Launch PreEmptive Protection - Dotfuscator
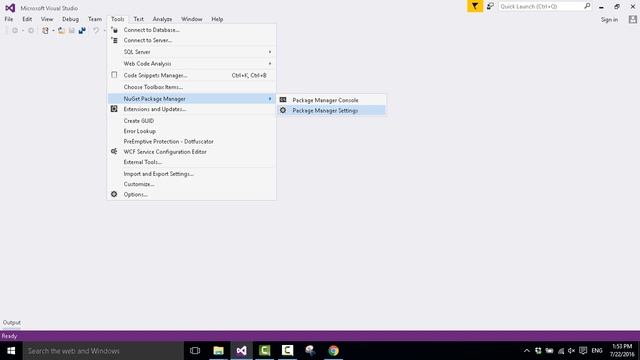This screenshot has height=360, width=640. pos(191,141)
